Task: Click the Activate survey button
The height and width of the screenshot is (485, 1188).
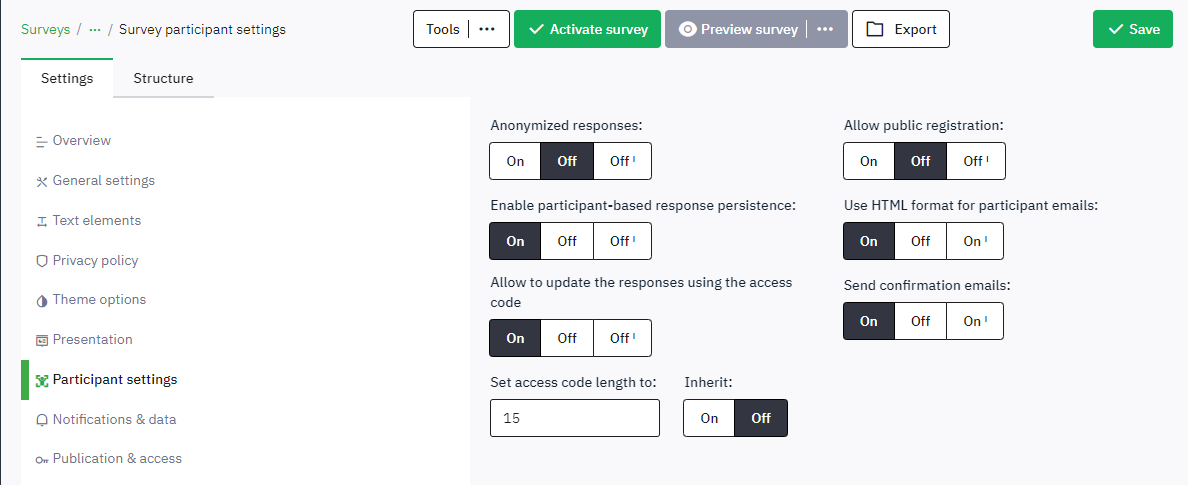Action: (x=587, y=29)
